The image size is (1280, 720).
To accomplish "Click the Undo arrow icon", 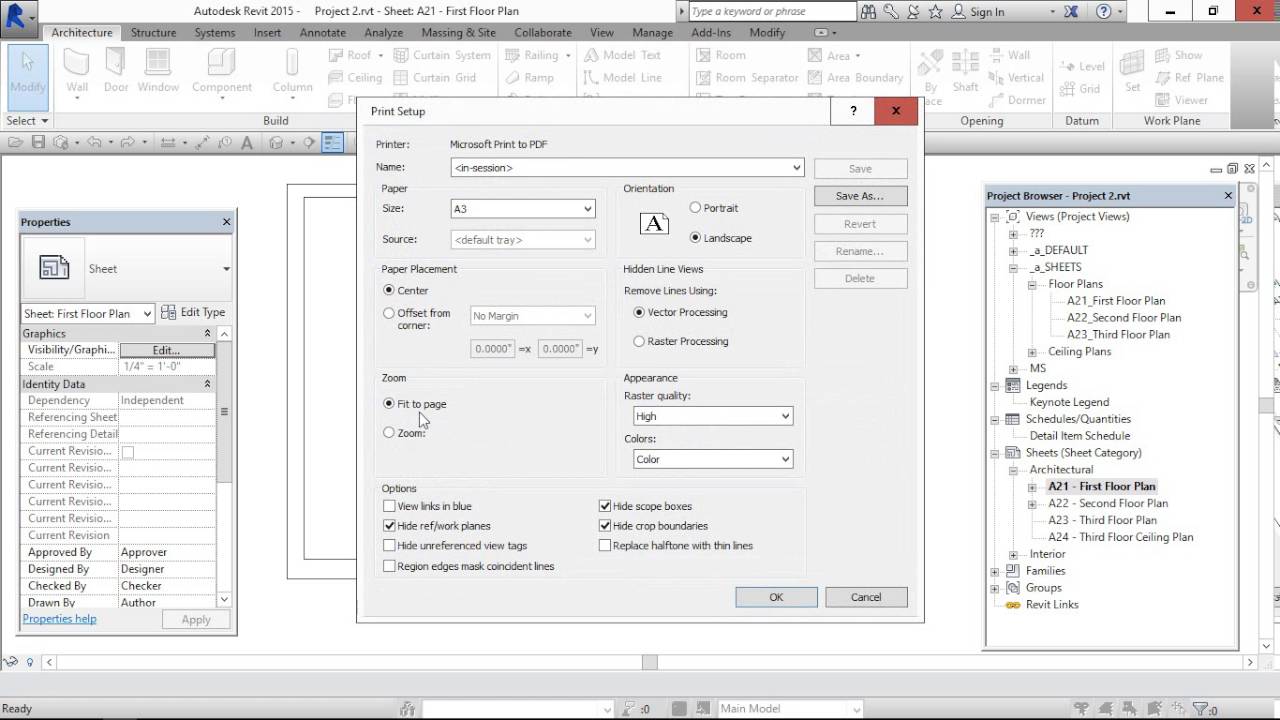I will pyautogui.click(x=94, y=143).
